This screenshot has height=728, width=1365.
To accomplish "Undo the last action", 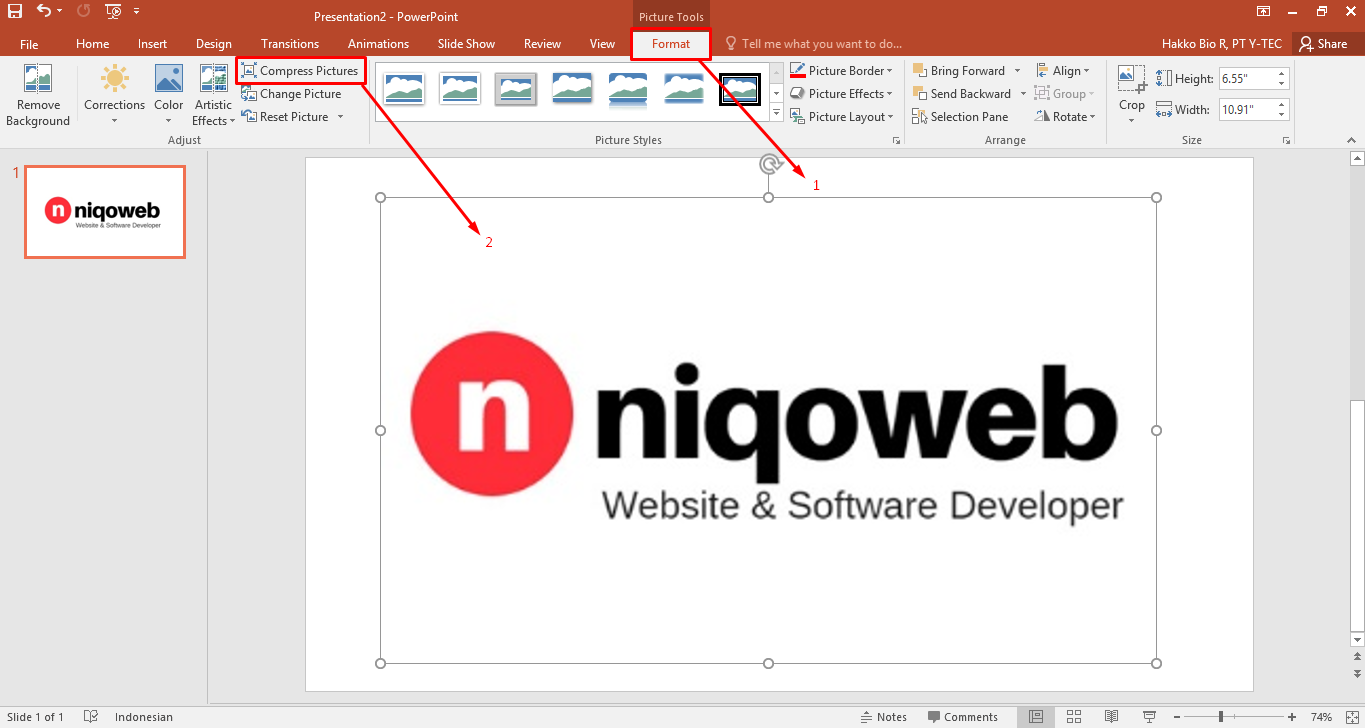I will point(43,11).
